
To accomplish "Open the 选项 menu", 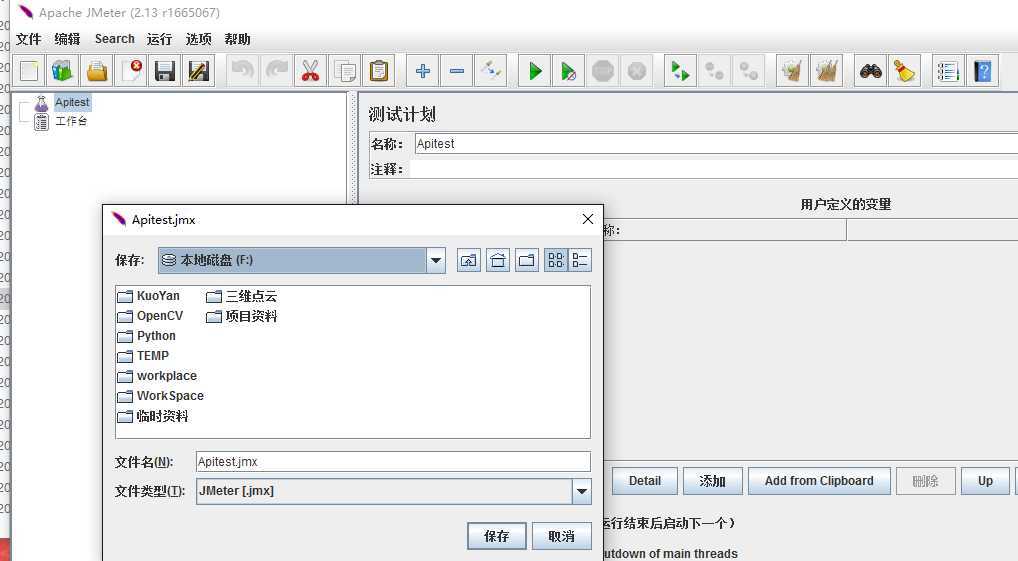I will point(199,39).
